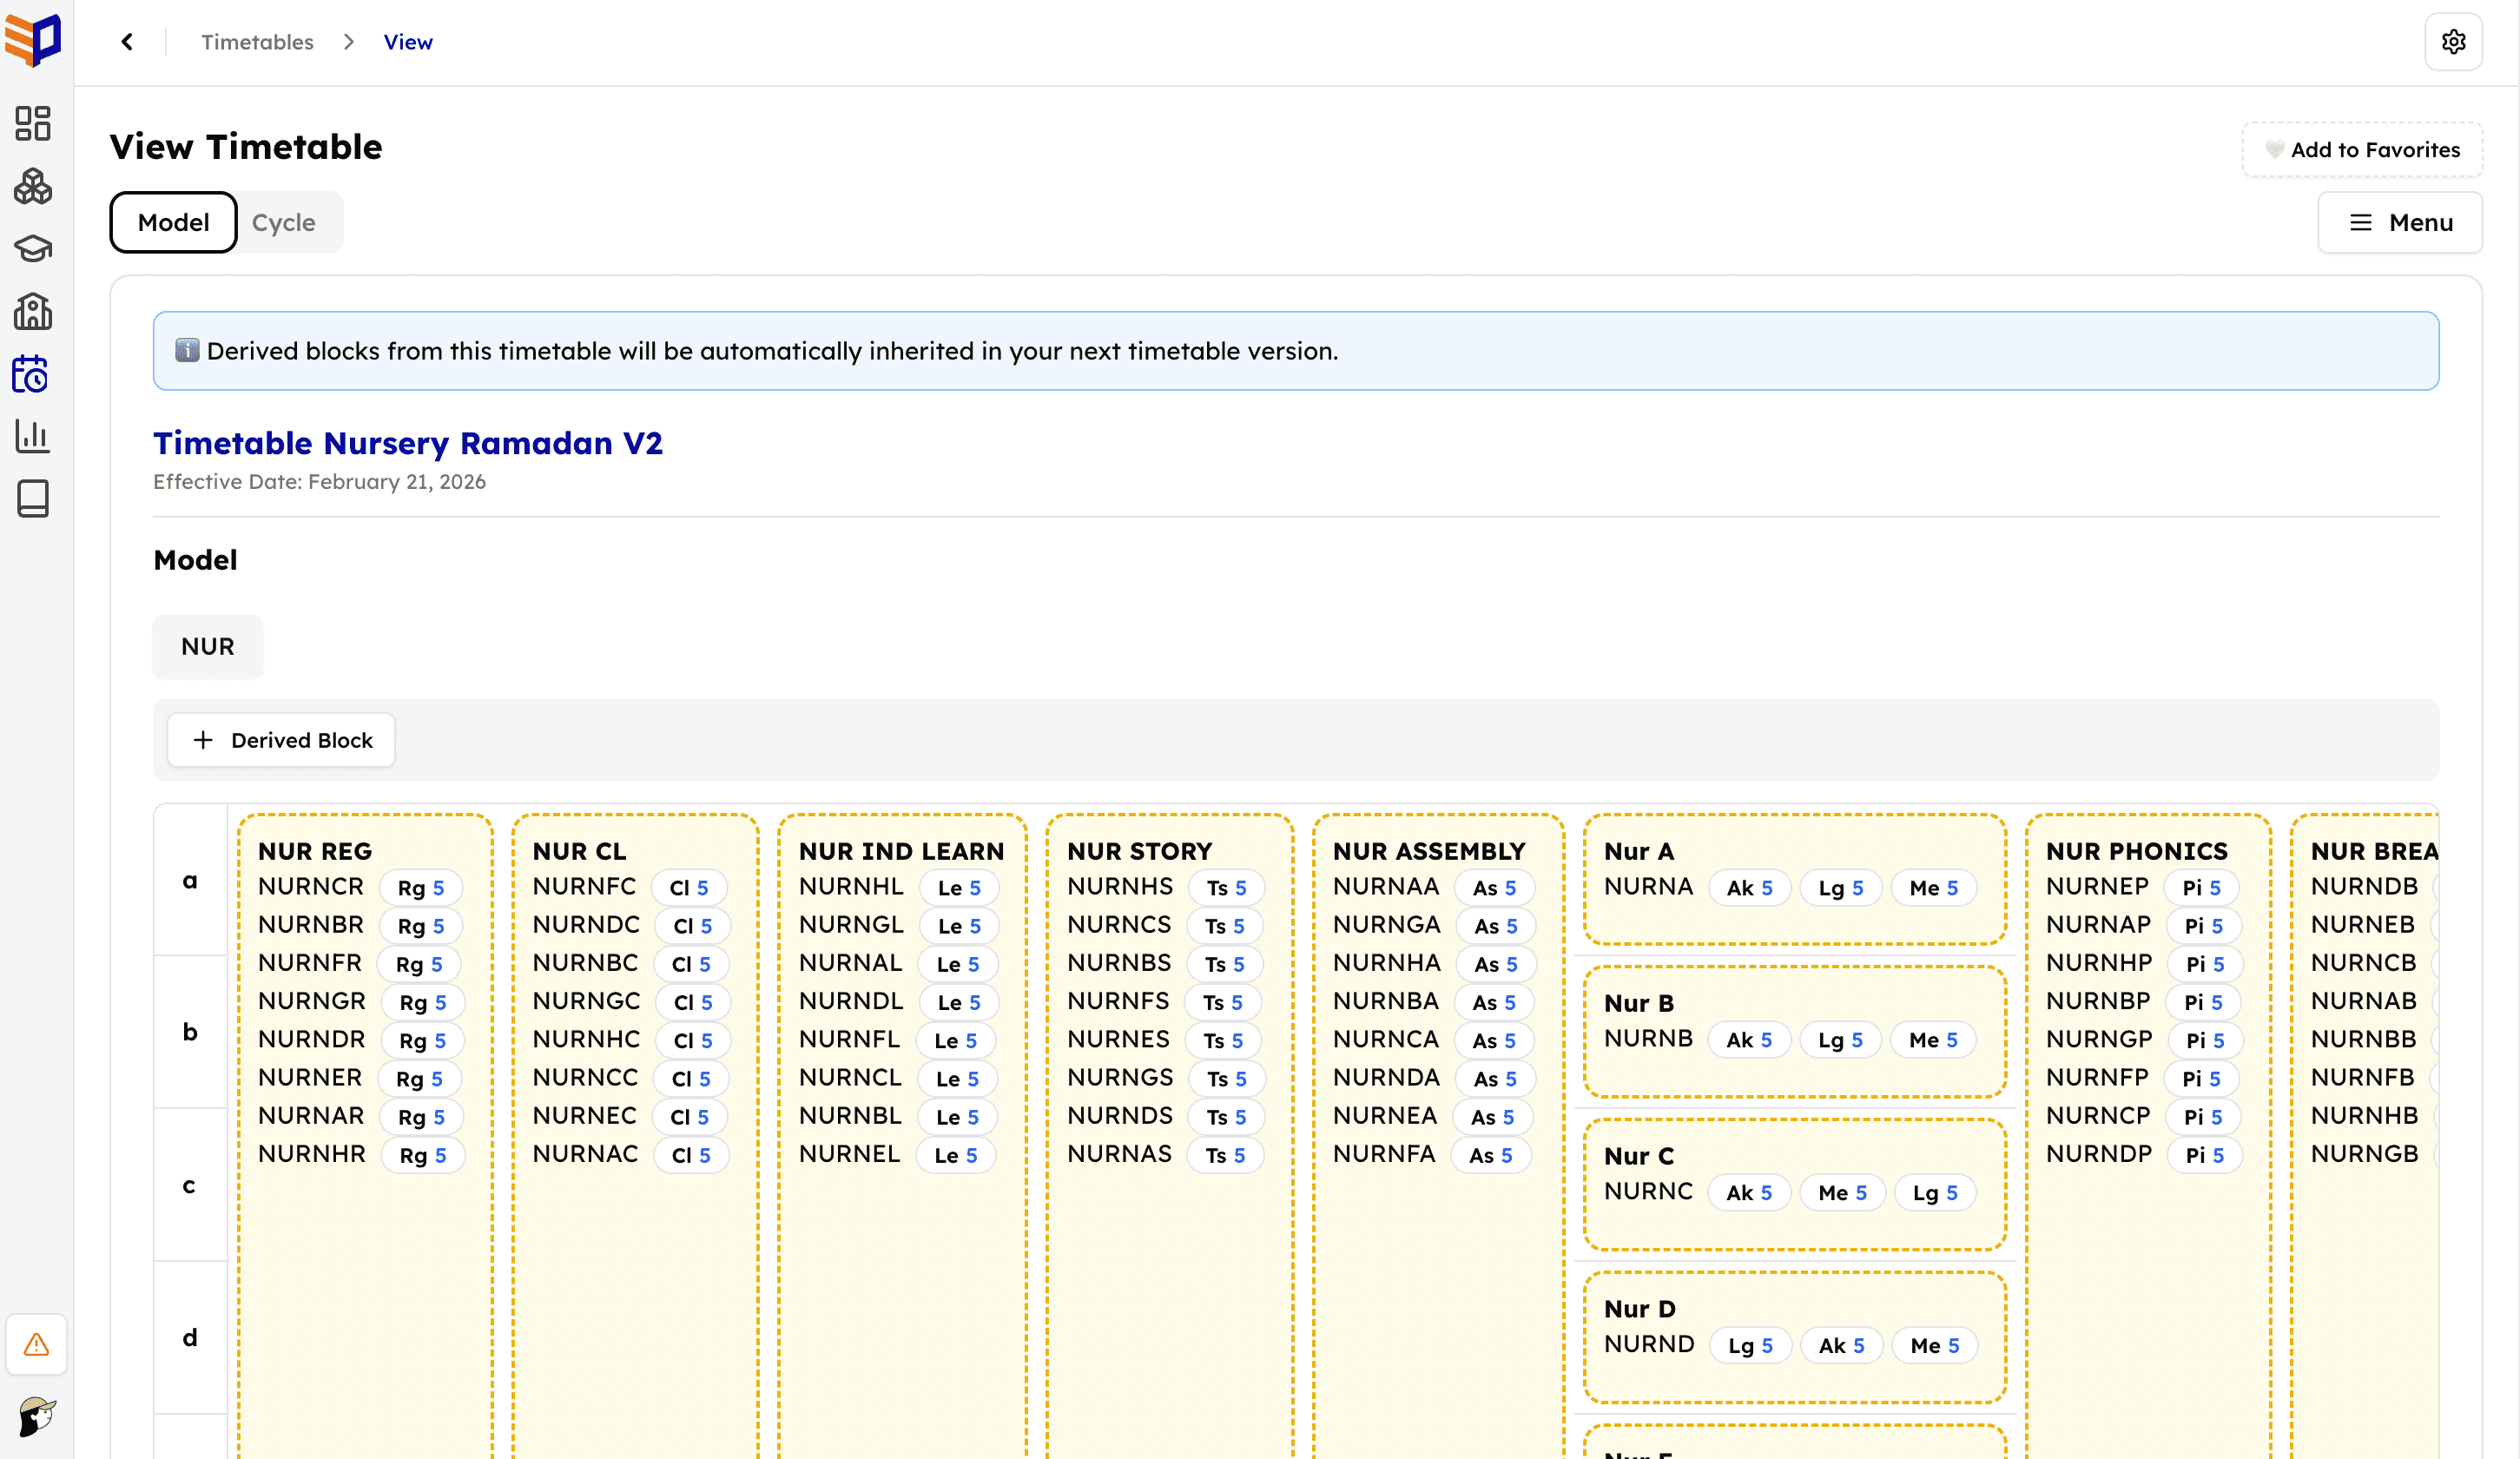Click the Nur A block title
The width and height of the screenshot is (2520, 1459).
(x=1639, y=851)
